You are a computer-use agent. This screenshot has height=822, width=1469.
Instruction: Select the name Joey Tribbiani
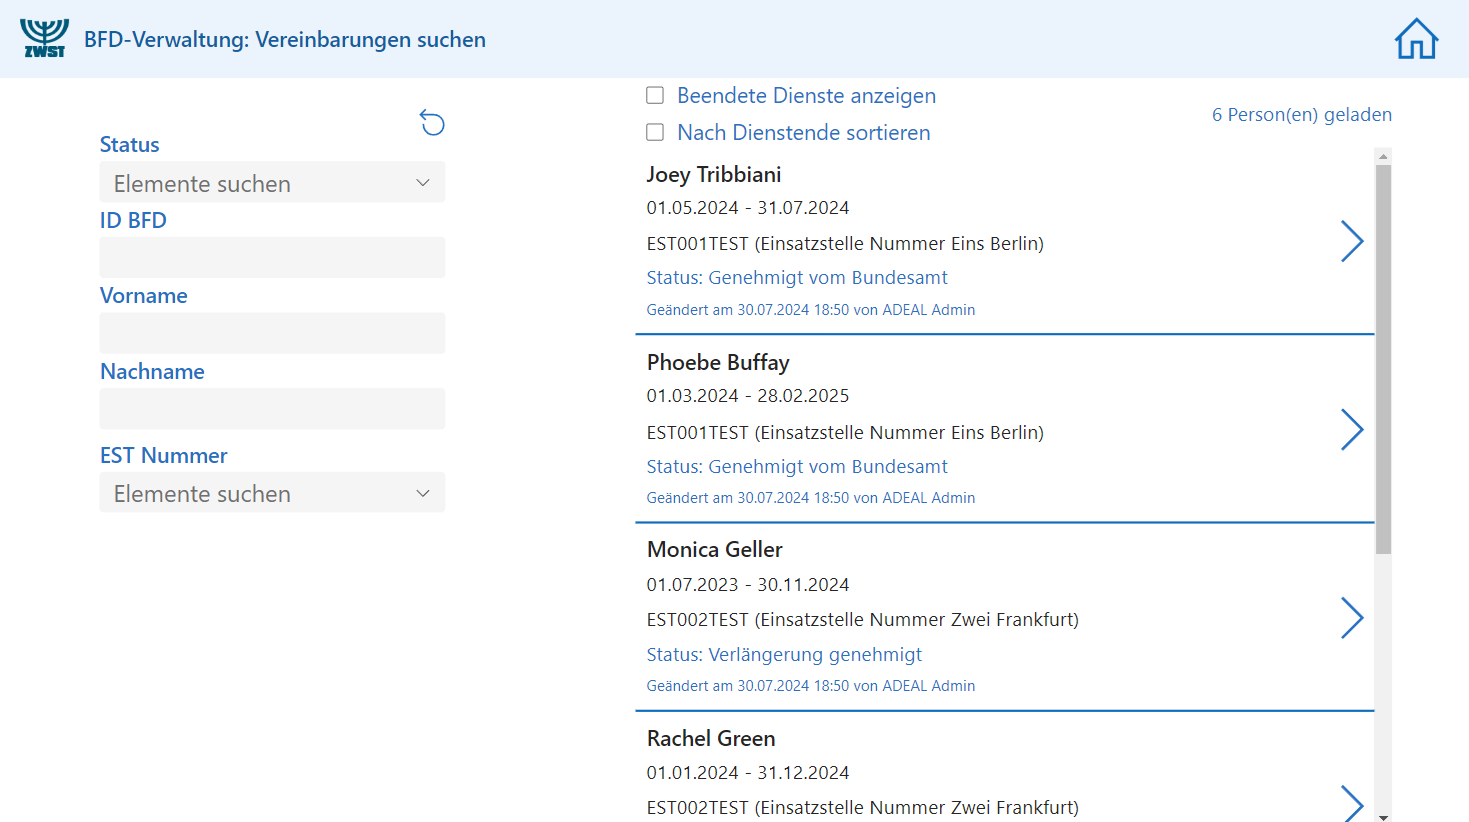point(714,174)
